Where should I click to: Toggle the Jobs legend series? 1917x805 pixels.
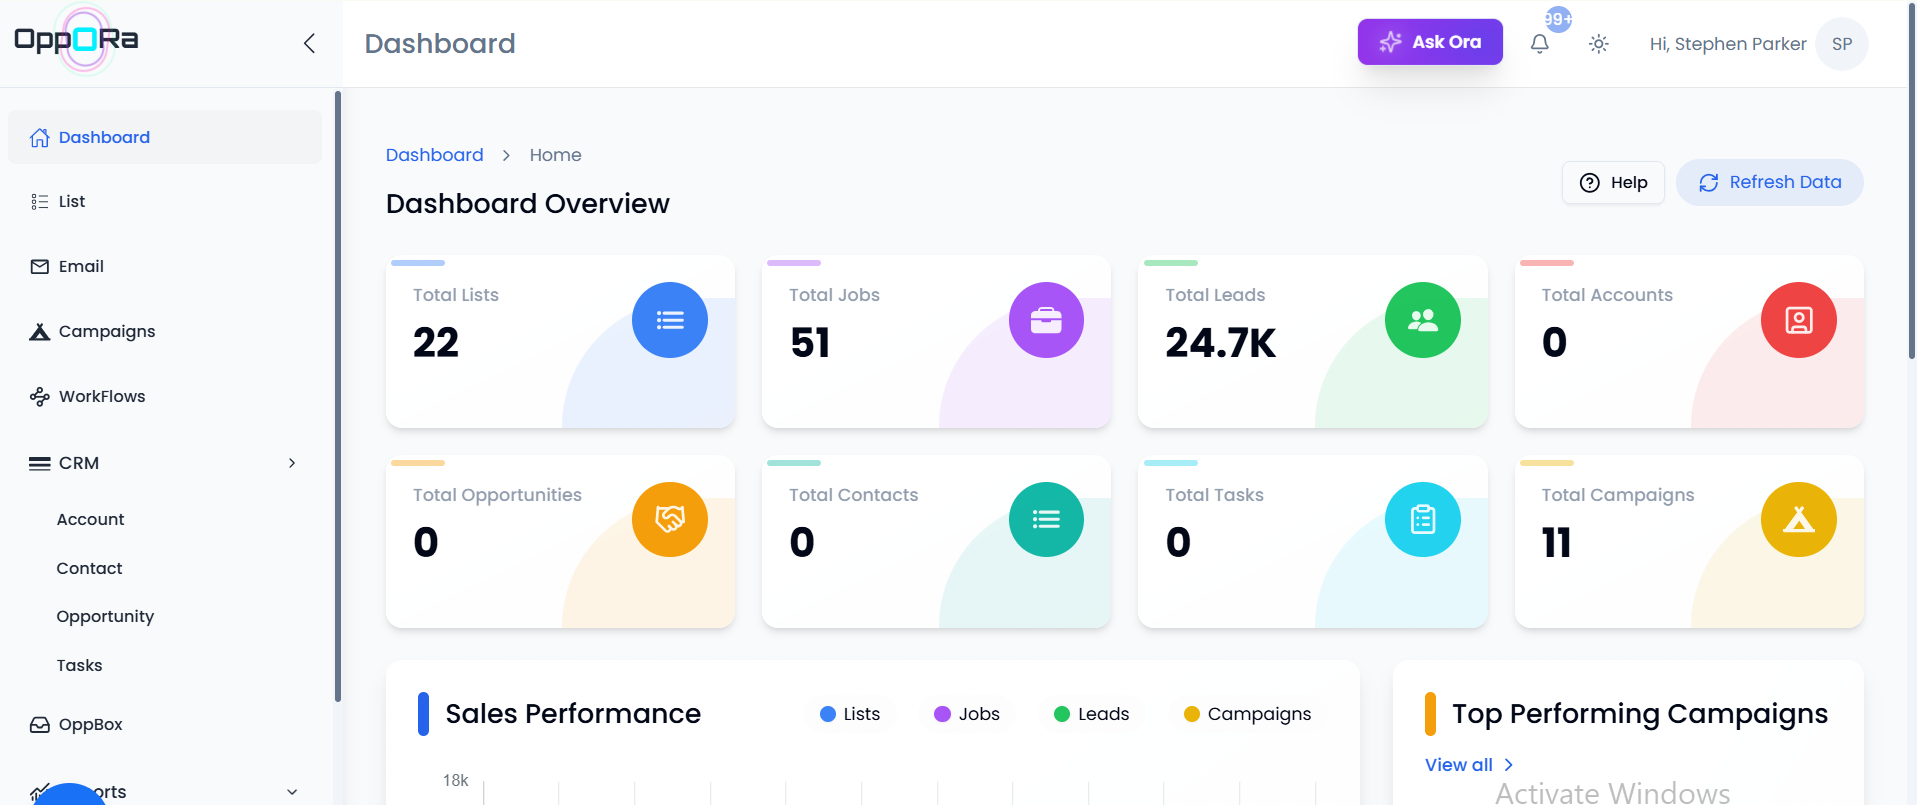pos(966,714)
